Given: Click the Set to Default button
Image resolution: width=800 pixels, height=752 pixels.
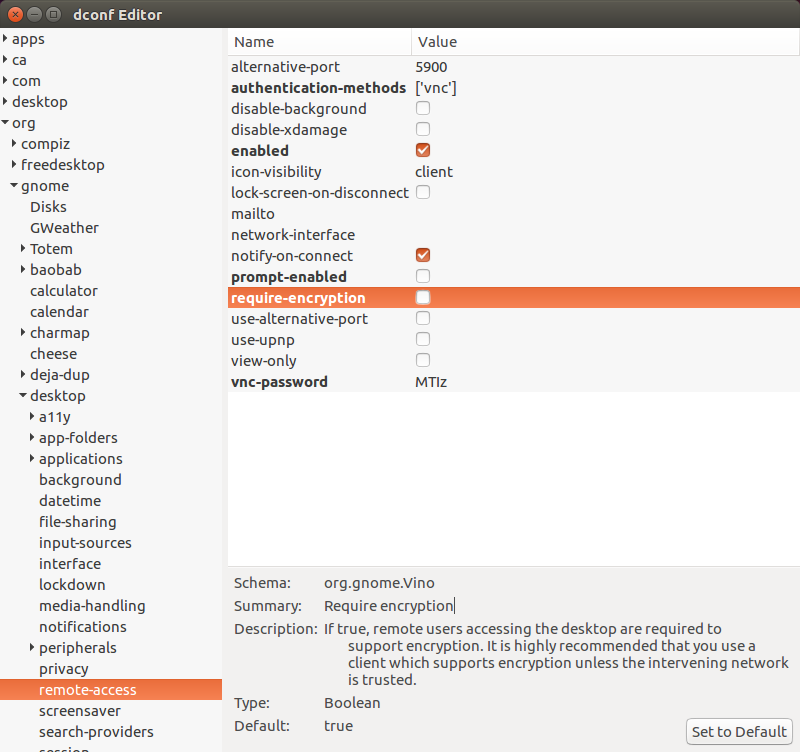Looking at the screenshot, I should coord(739,732).
